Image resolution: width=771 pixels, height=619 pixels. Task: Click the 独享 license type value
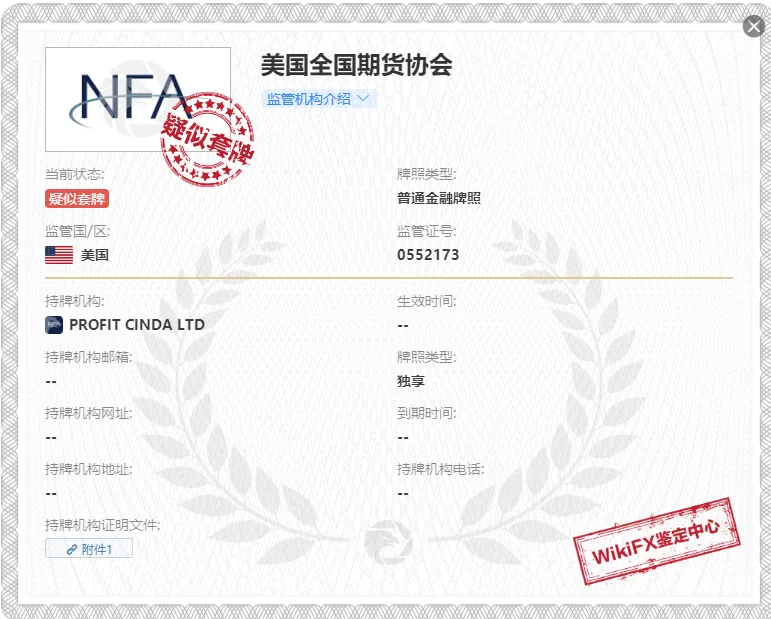point(411,381)
